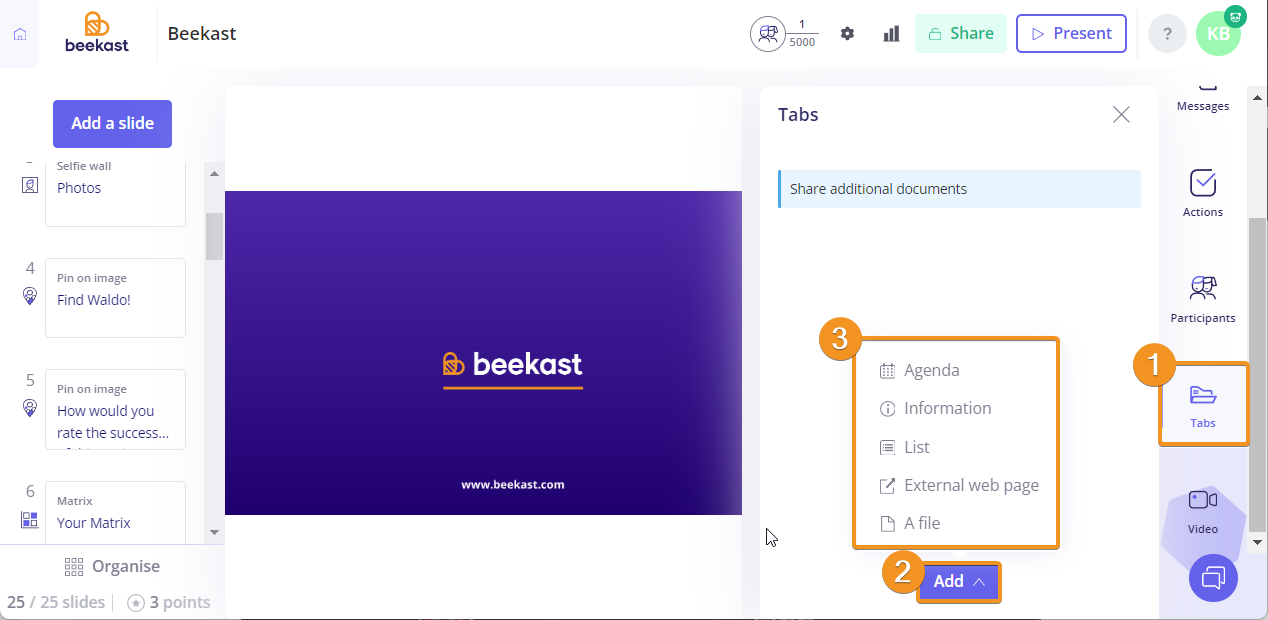The height and width of the screenshot is (620, 1268).
Task: Click the Selfie wall slide type icon
Action: [30, 185]
